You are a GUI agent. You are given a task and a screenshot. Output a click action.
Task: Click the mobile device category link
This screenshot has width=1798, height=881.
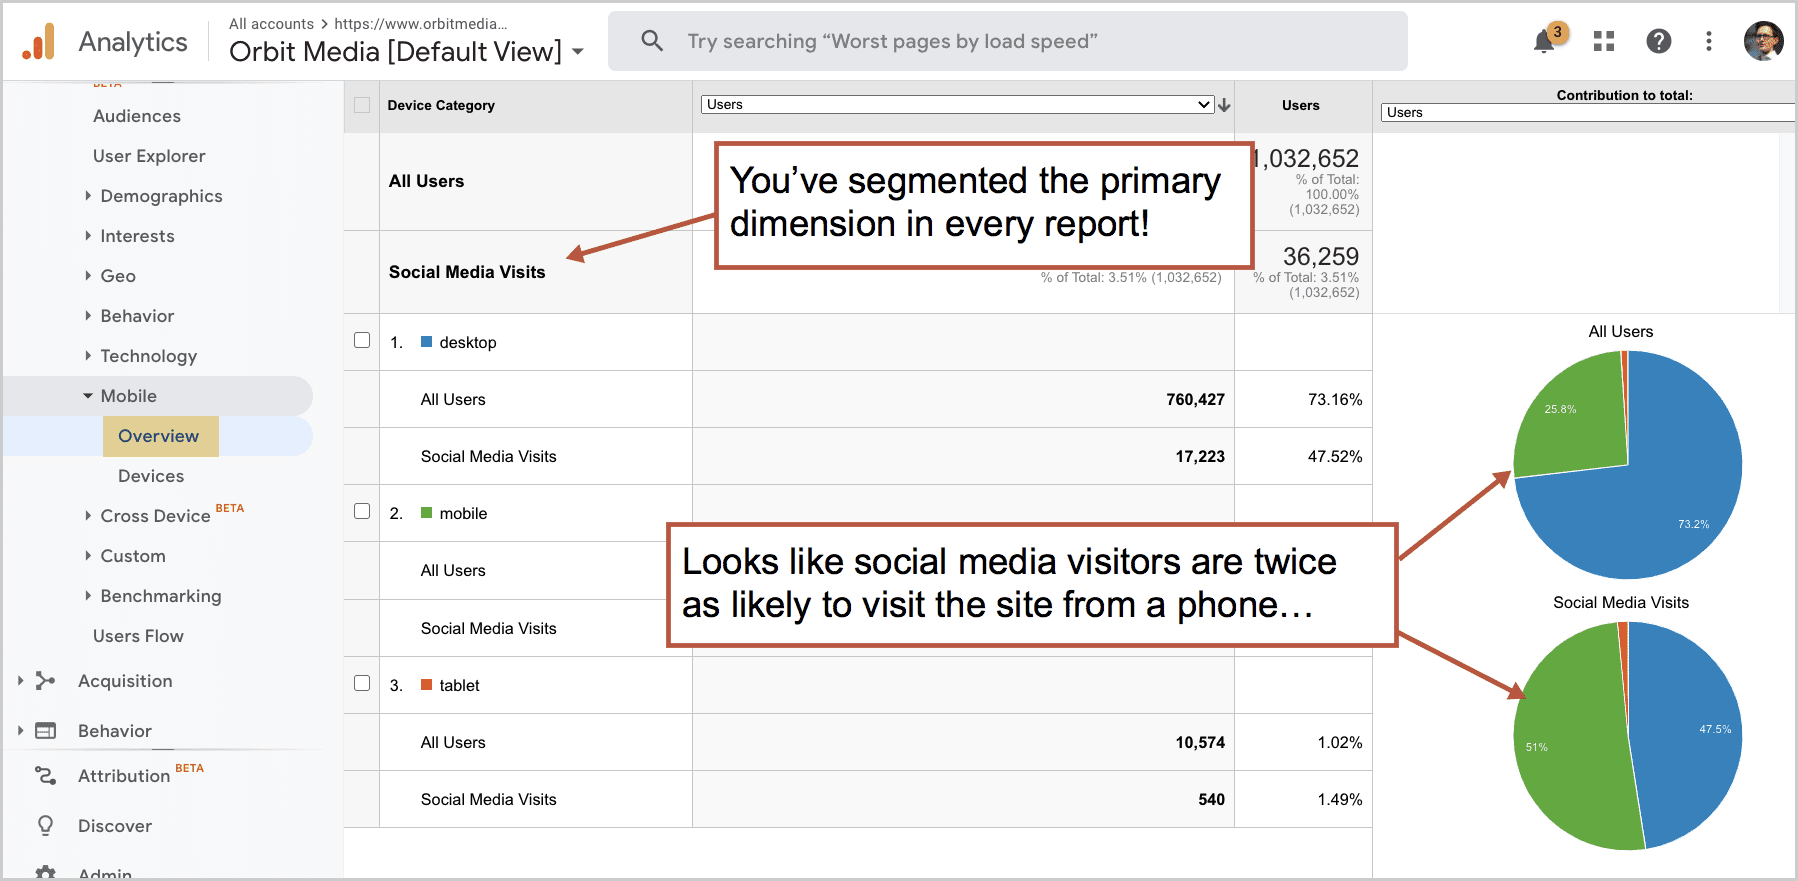pyautogui.click(x=463, y=513)
